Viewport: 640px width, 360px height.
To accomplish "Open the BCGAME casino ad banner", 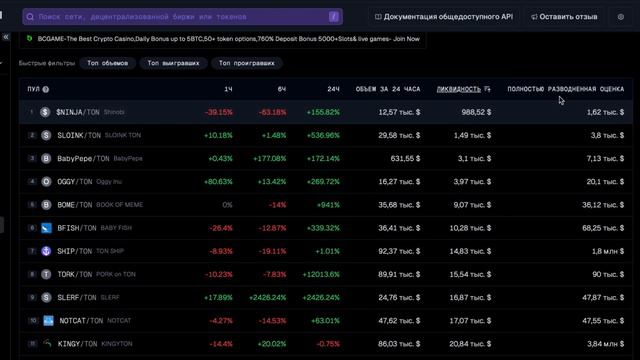I will [x=223, y=39].
